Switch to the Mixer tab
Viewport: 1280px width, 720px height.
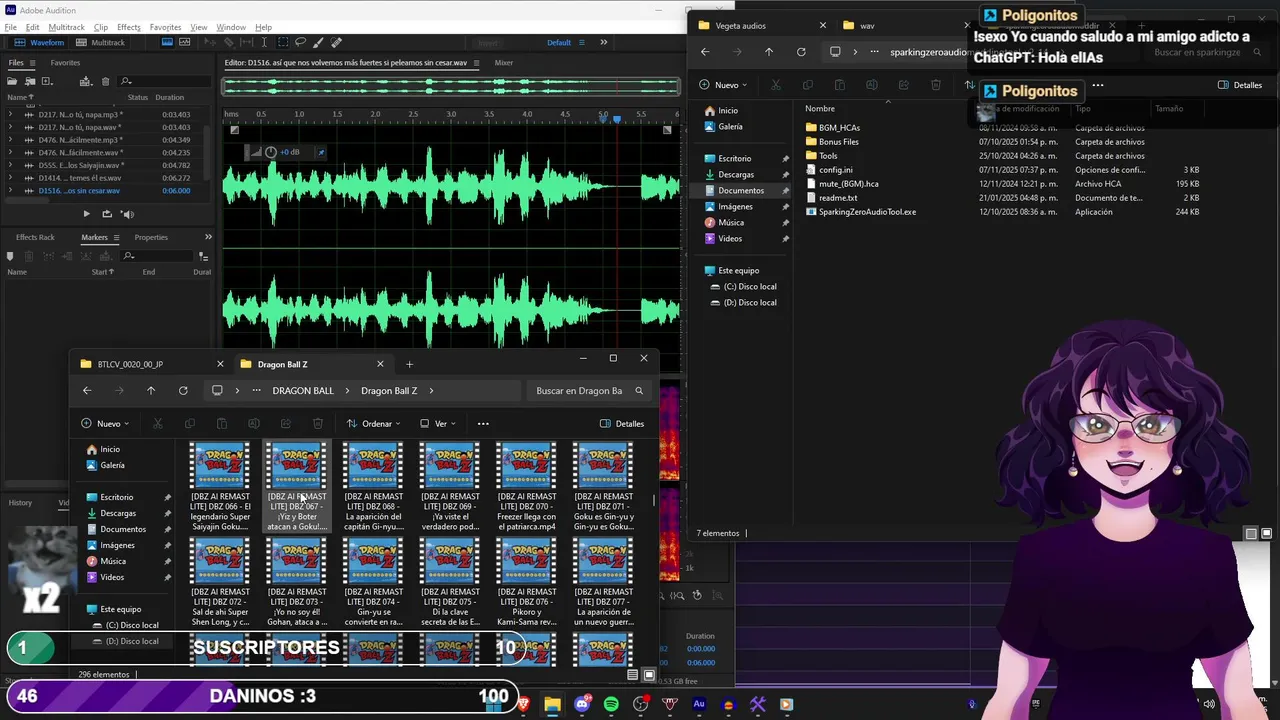point(503,63)
